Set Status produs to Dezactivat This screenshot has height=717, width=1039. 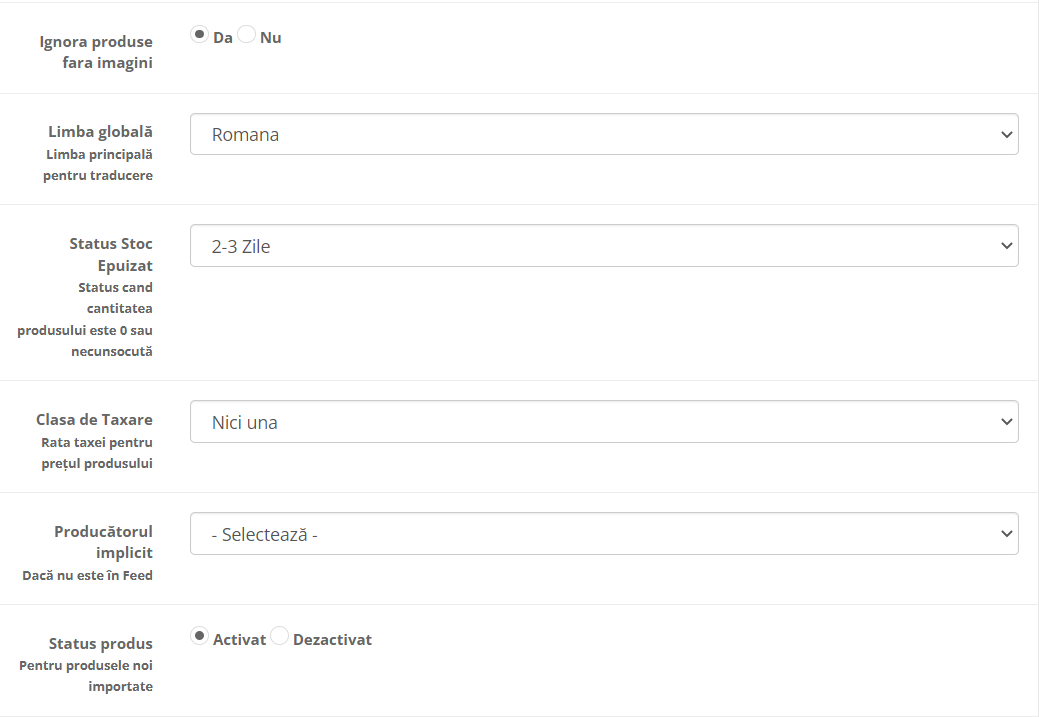pos(279,637)
